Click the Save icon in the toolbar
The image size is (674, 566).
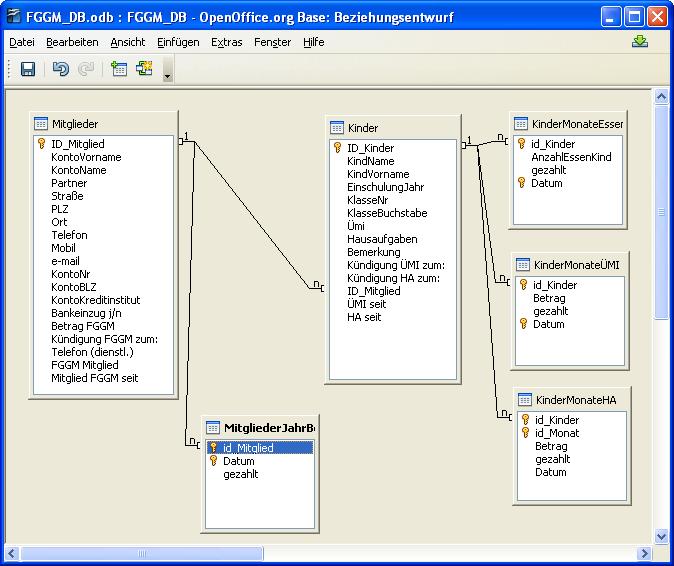coord(28,69)
